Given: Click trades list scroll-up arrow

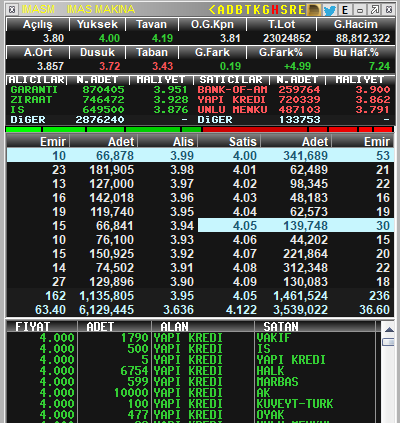Looking at the screenshot, I should click(389, 330).
